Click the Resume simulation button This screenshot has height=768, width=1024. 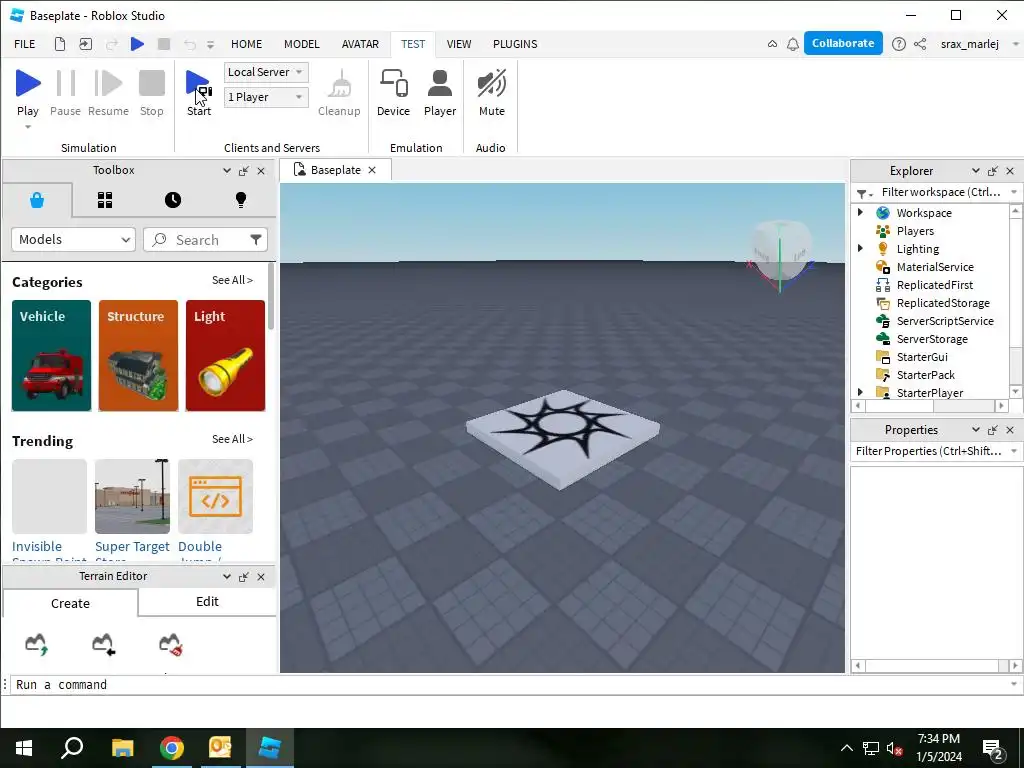pos(108,93)
